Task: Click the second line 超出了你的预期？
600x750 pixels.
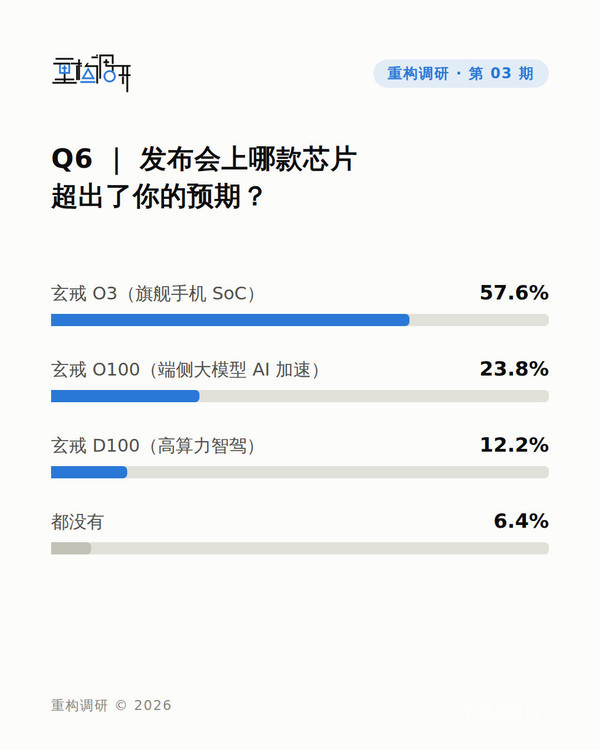Action: (158, 197)
